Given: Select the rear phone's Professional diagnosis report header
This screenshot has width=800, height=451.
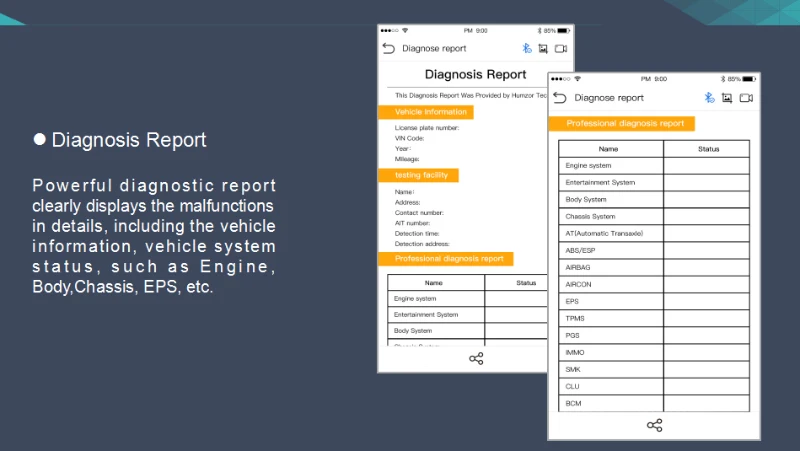Looking at the screenshot, I should [445, 259].
